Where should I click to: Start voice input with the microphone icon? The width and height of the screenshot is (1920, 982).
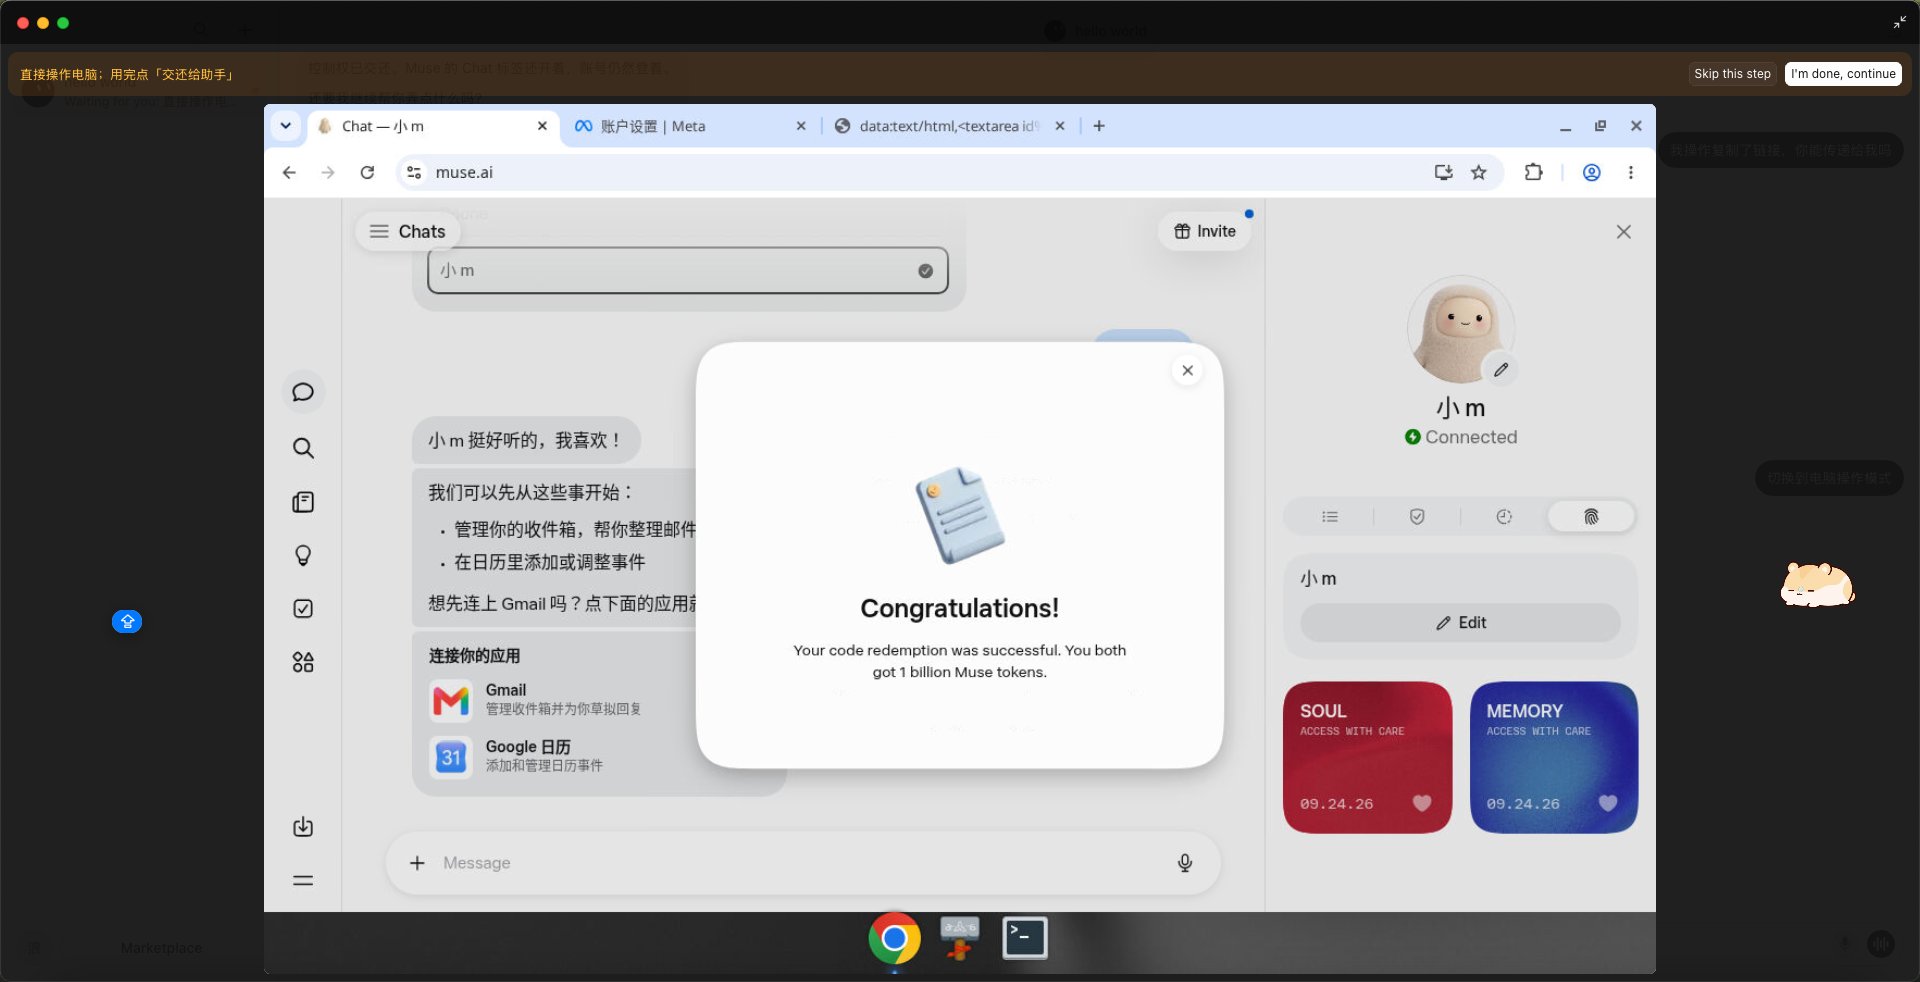tap(1185, 863)
